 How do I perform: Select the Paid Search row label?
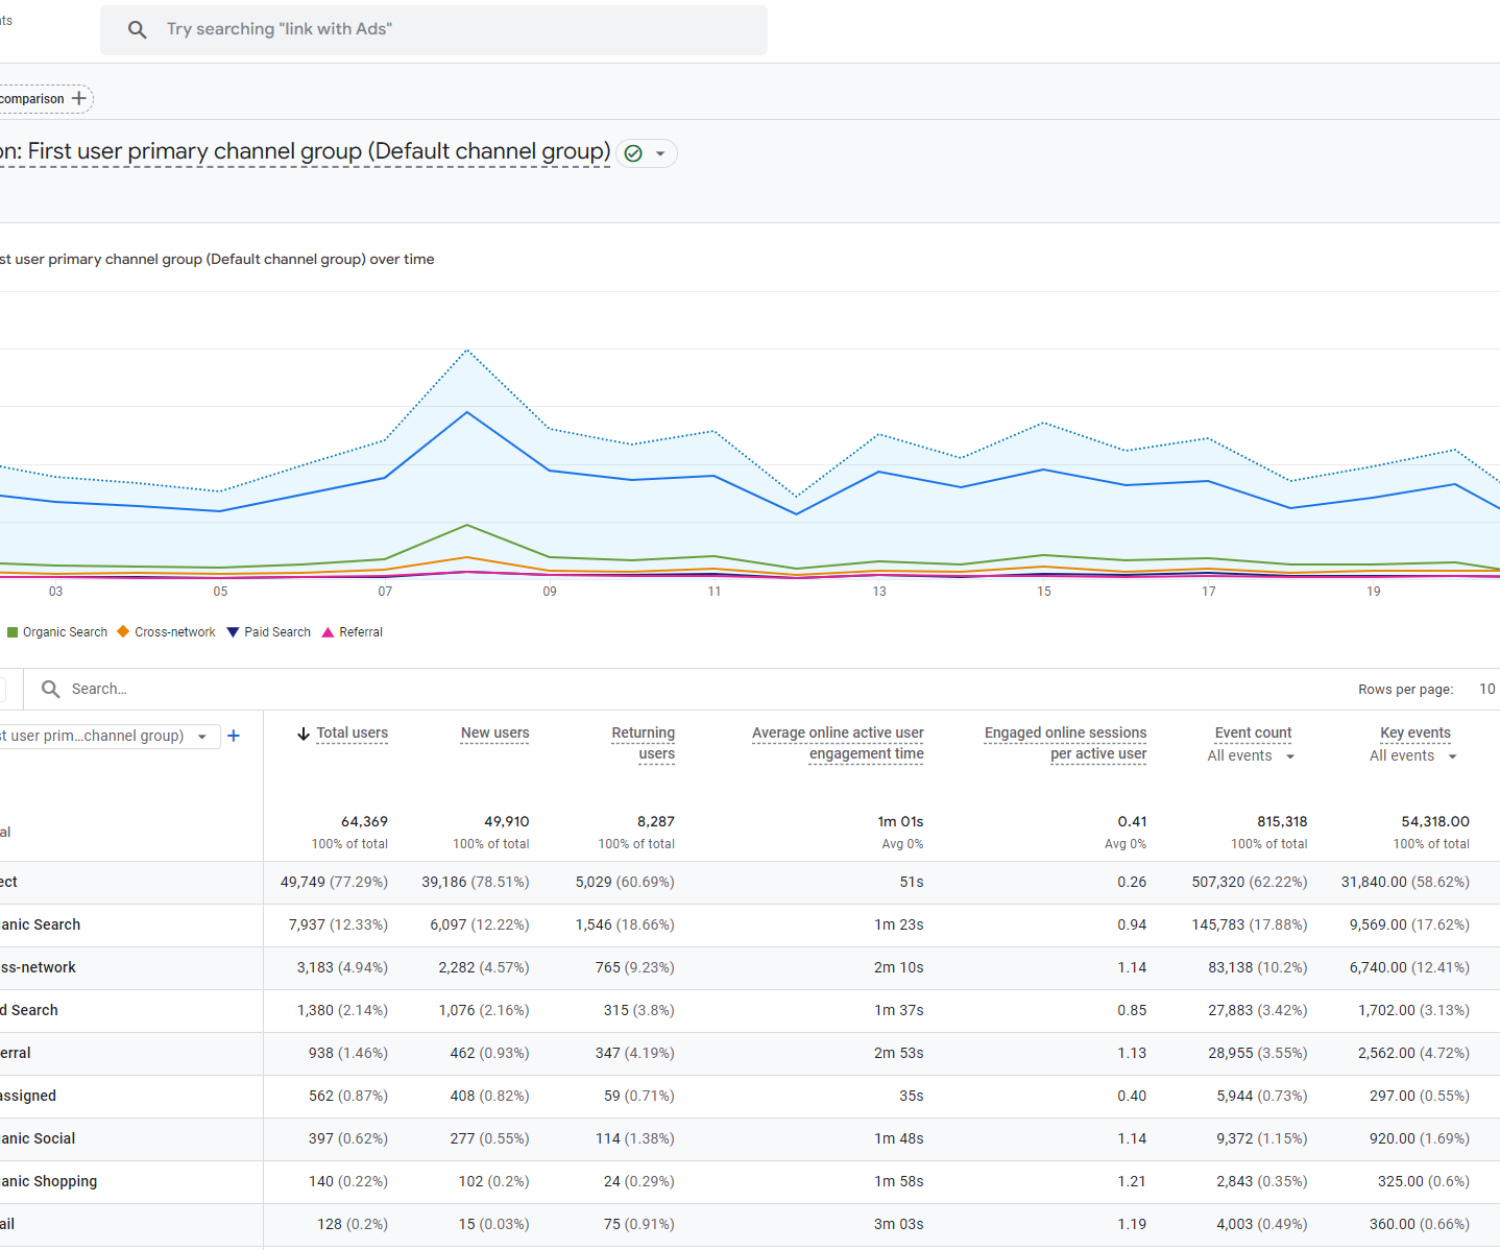29,1011
